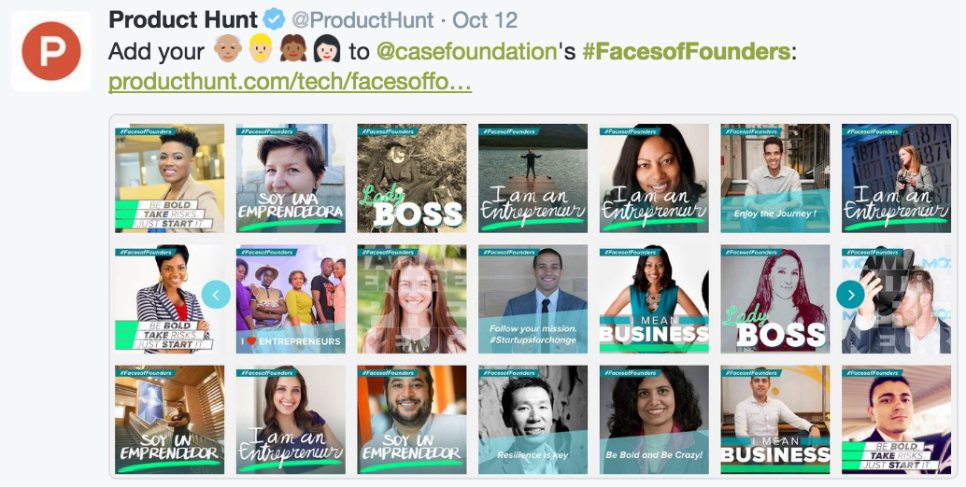Open the Oct 12 tweet timestamp
The width and height of the screenshot is (966, 487).
[x=485, y=20]
